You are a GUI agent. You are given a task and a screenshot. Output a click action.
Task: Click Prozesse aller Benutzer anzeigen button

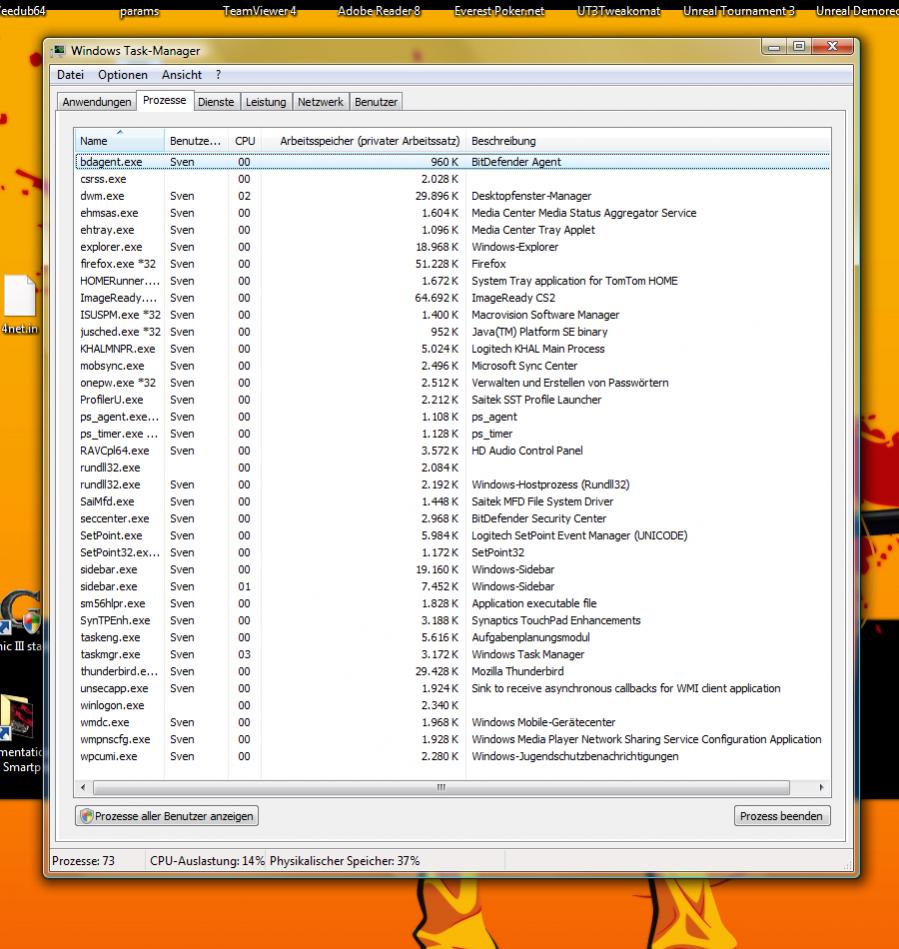[167, 816]
